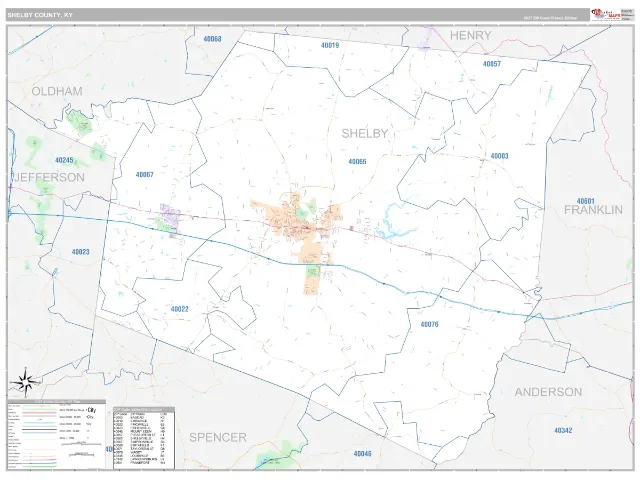Click ZIP code label 40601
This screenshot has height=480, width=640.
tap(585, 201)
